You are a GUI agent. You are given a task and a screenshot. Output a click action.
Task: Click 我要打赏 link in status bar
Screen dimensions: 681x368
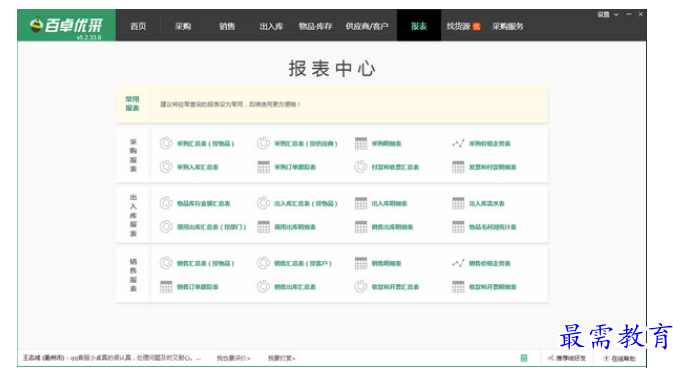tap(281, 358)
